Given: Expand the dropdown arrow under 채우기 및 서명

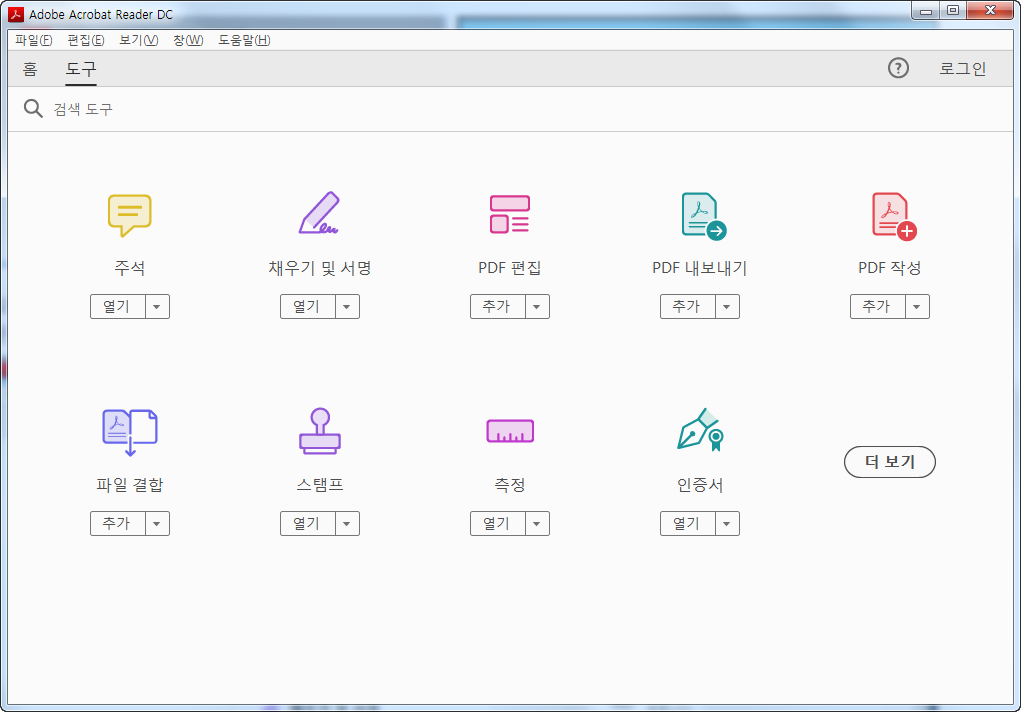Looking at the screenshot, I should (x=347, y=307).
